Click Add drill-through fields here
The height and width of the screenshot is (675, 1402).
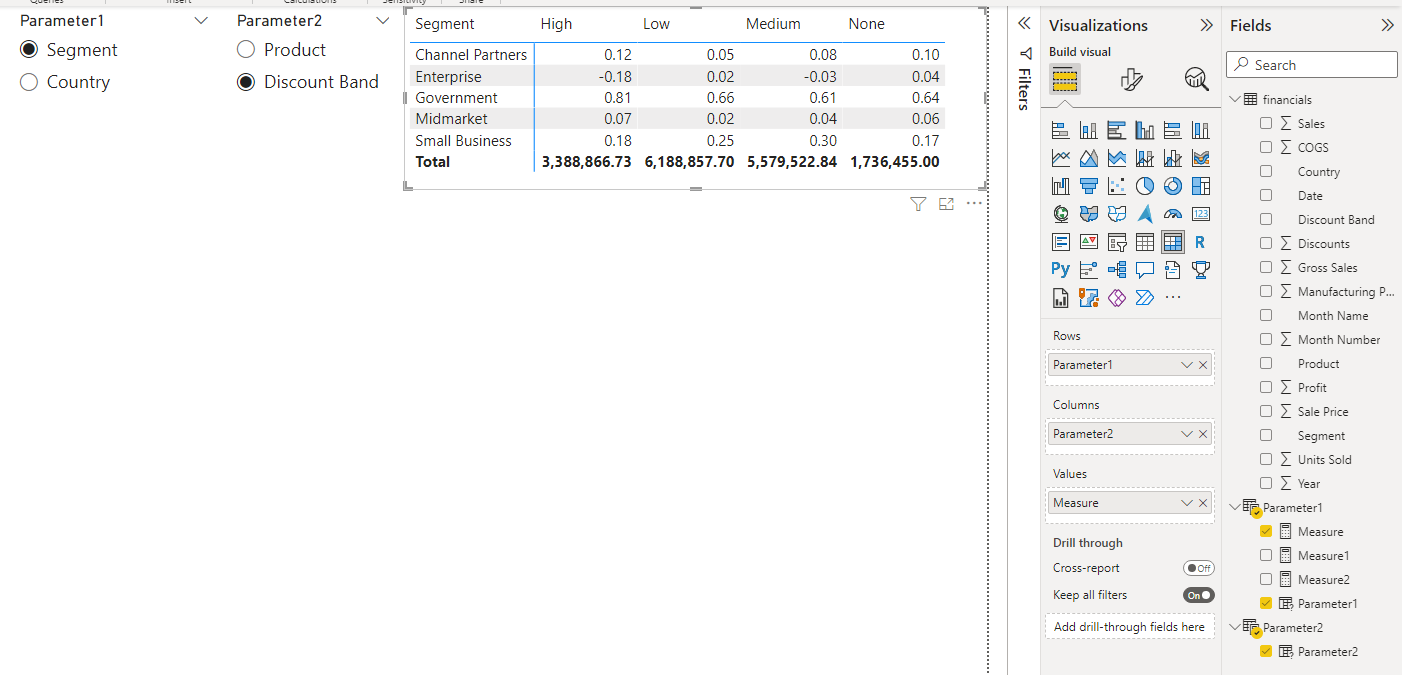pyautogui.click(x=1129, y=627)
